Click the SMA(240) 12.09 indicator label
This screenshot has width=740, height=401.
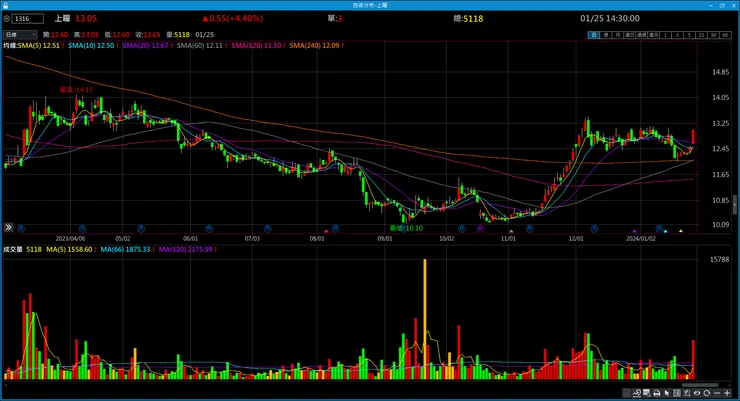314,46
